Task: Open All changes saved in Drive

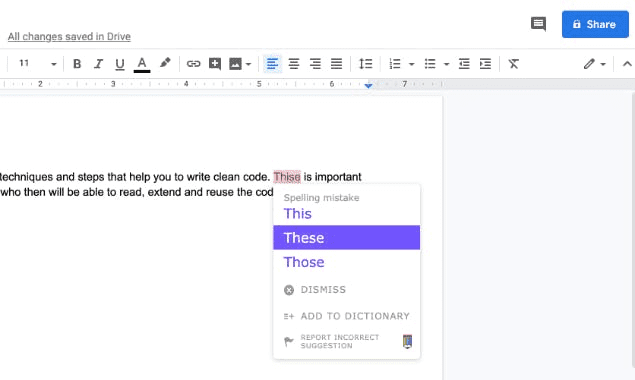Action: click(x=69, y=36)
